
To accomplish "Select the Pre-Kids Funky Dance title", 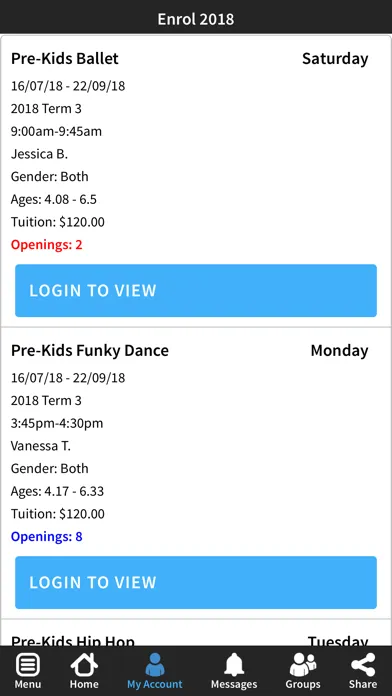I will point(90,350).
